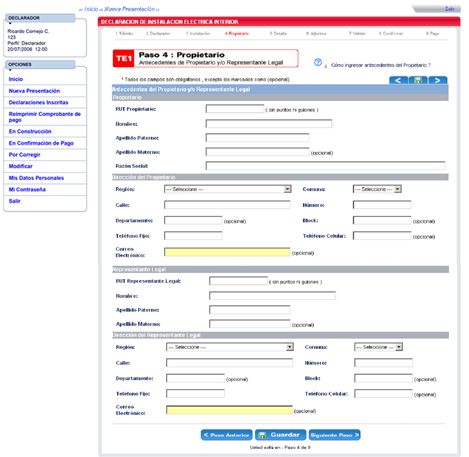
Task: Go to step 3 Instalación tab
Action: (x=198, y=34)
